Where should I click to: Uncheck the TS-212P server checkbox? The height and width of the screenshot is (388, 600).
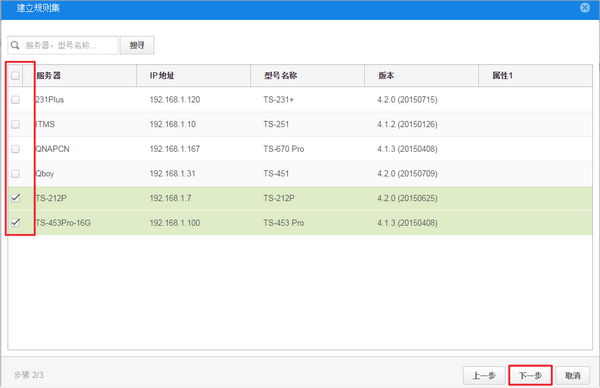pos(15,198)
